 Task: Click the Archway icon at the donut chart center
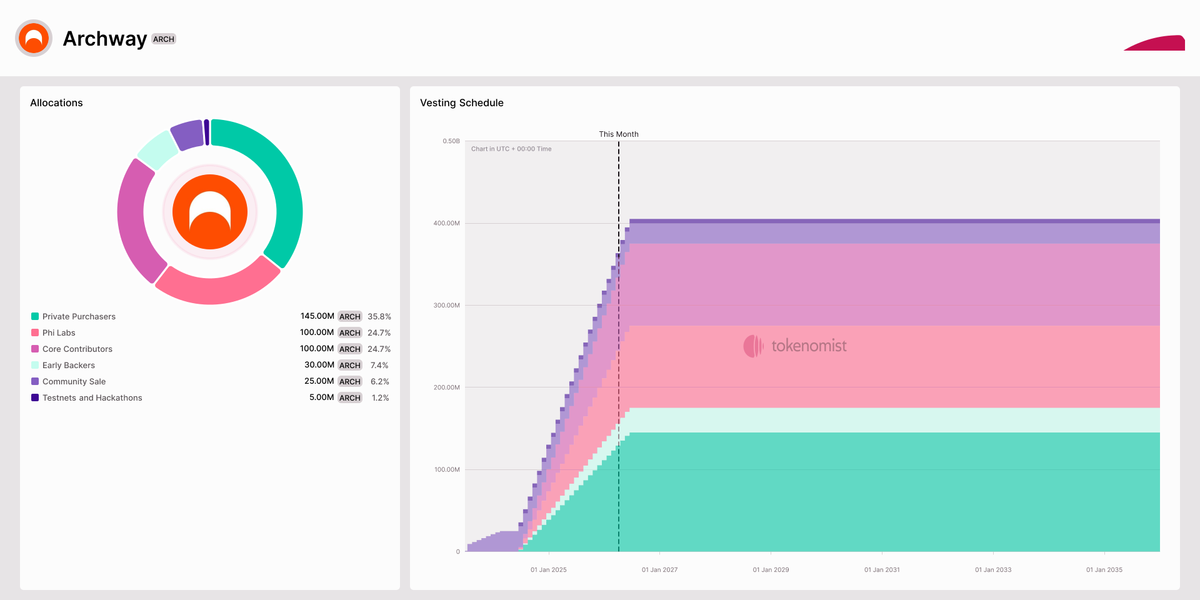209,210
